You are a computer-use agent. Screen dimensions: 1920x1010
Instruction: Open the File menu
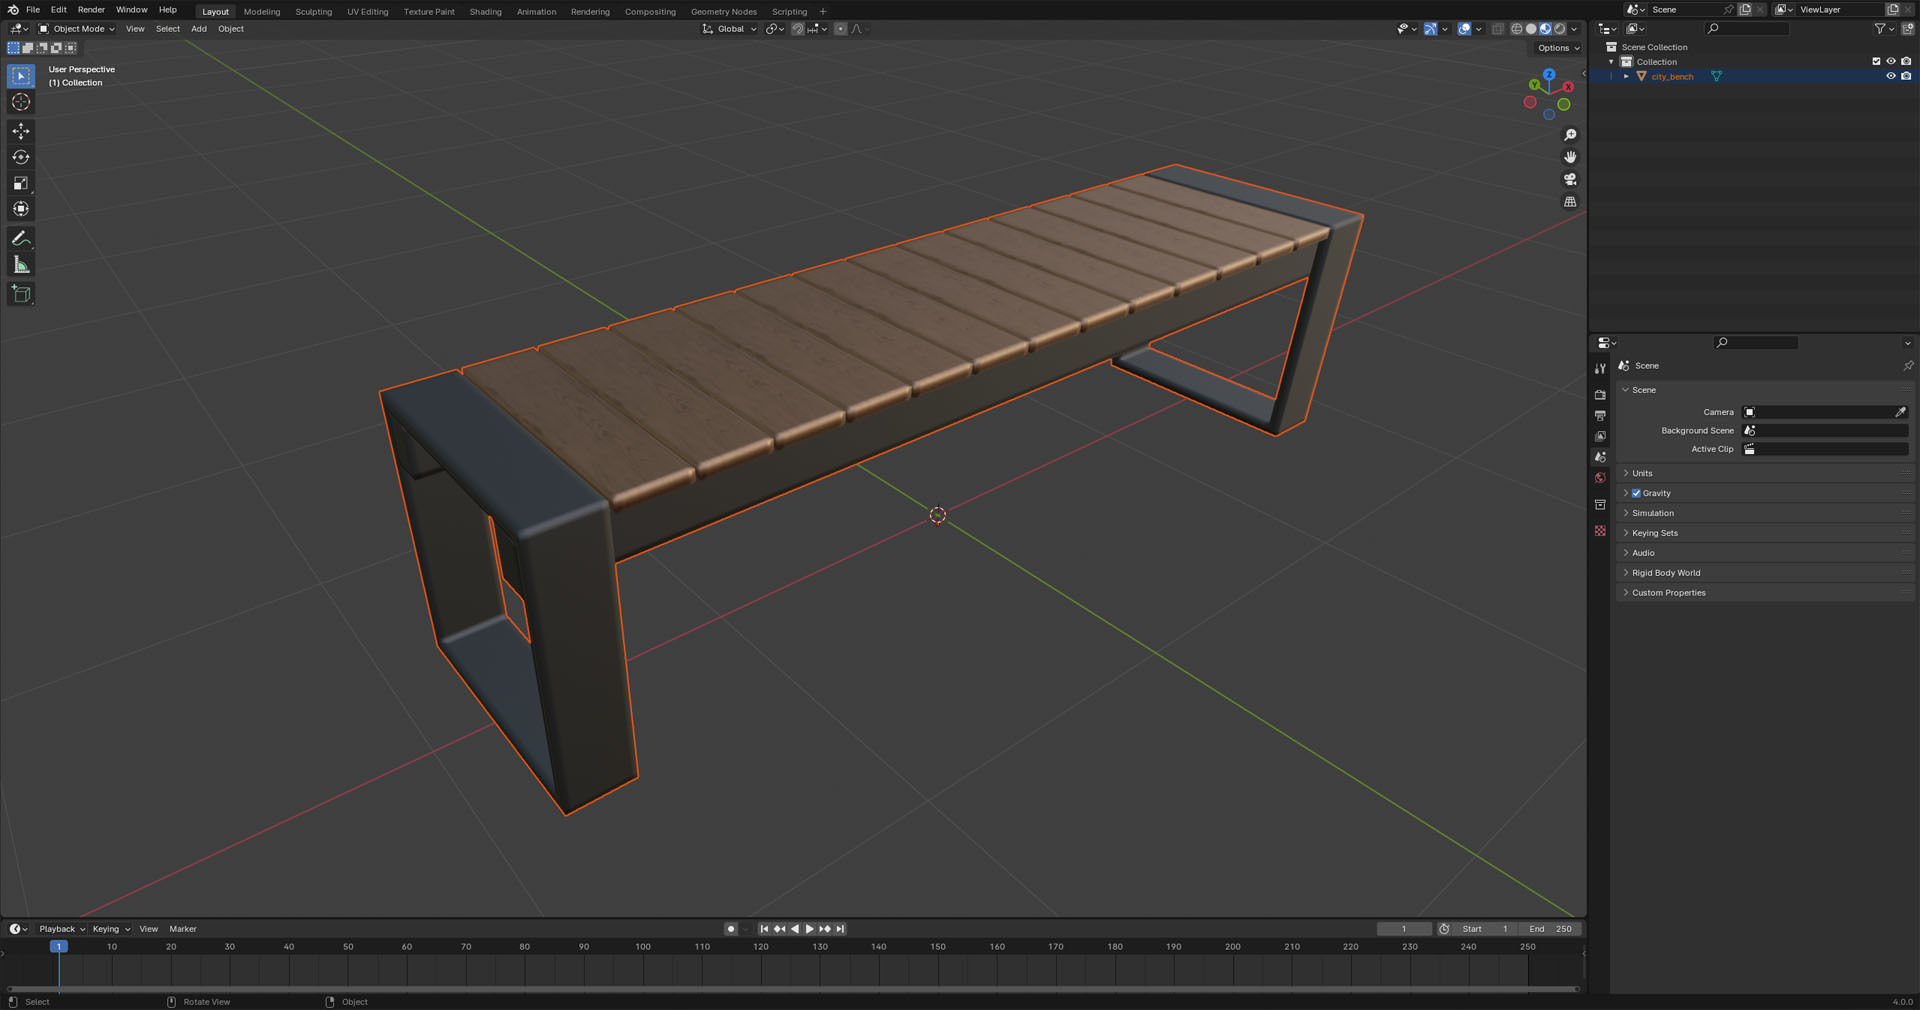tap(33, 10)
